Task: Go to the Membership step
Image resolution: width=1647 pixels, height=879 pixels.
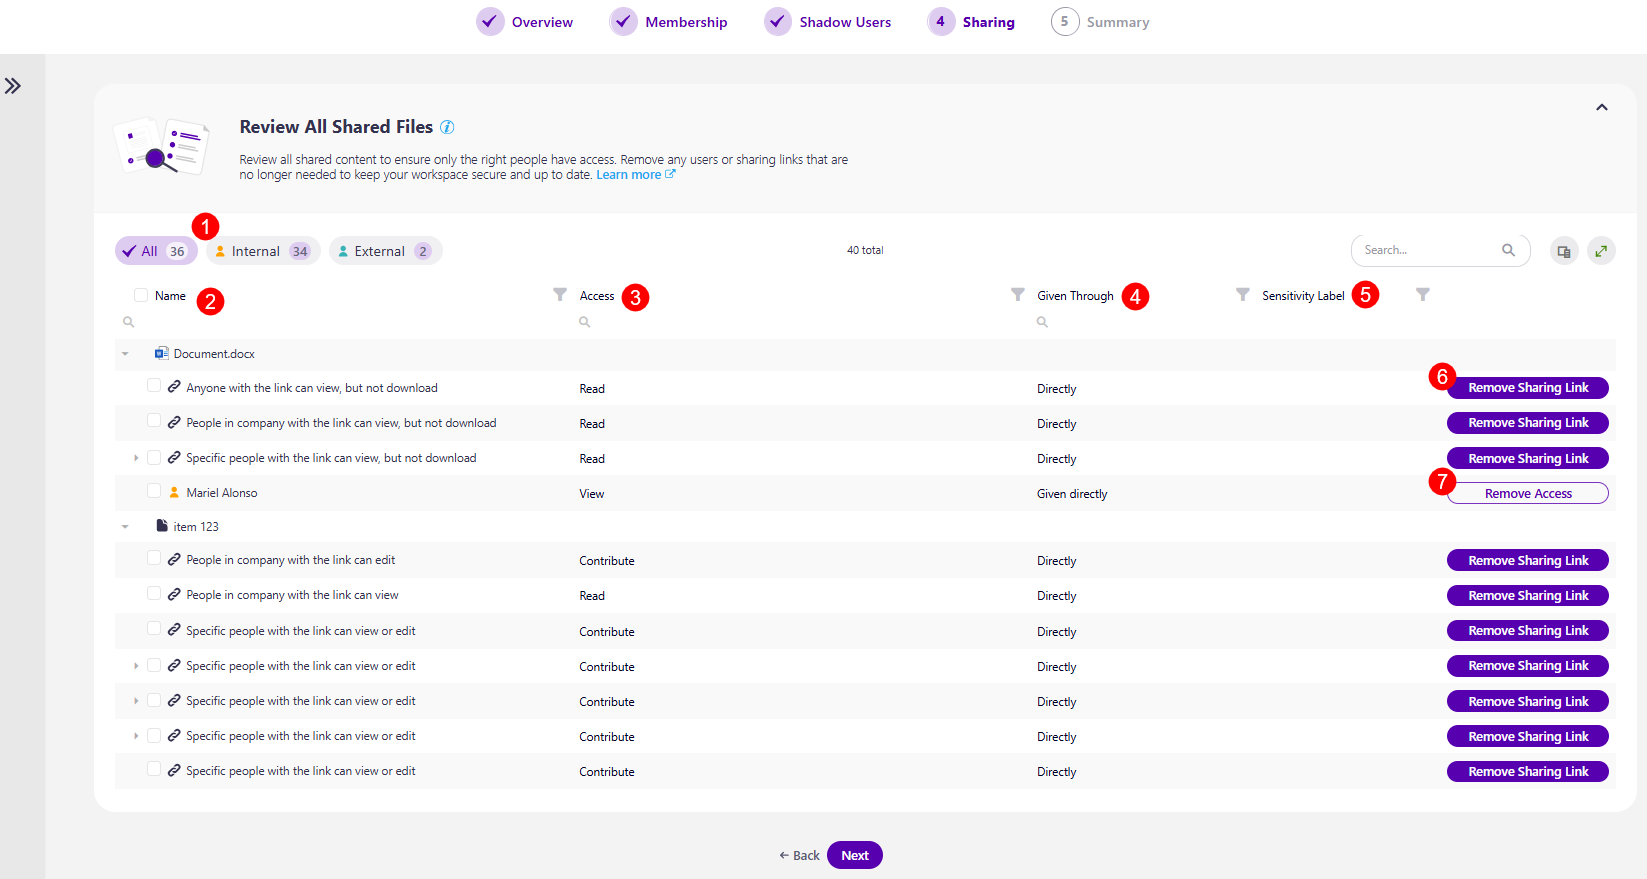Action: pyautogui.click(x=669, y=22)
